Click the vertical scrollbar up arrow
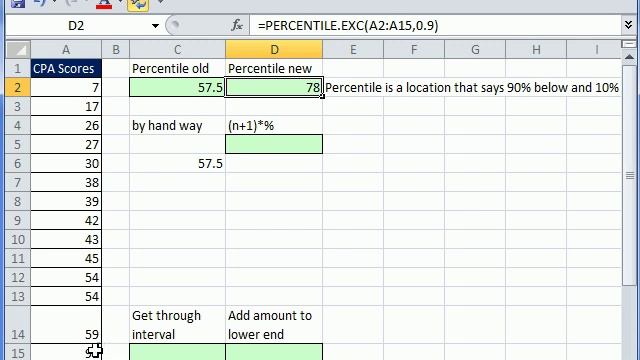The image size is (640, 360). tap(629, 57)
